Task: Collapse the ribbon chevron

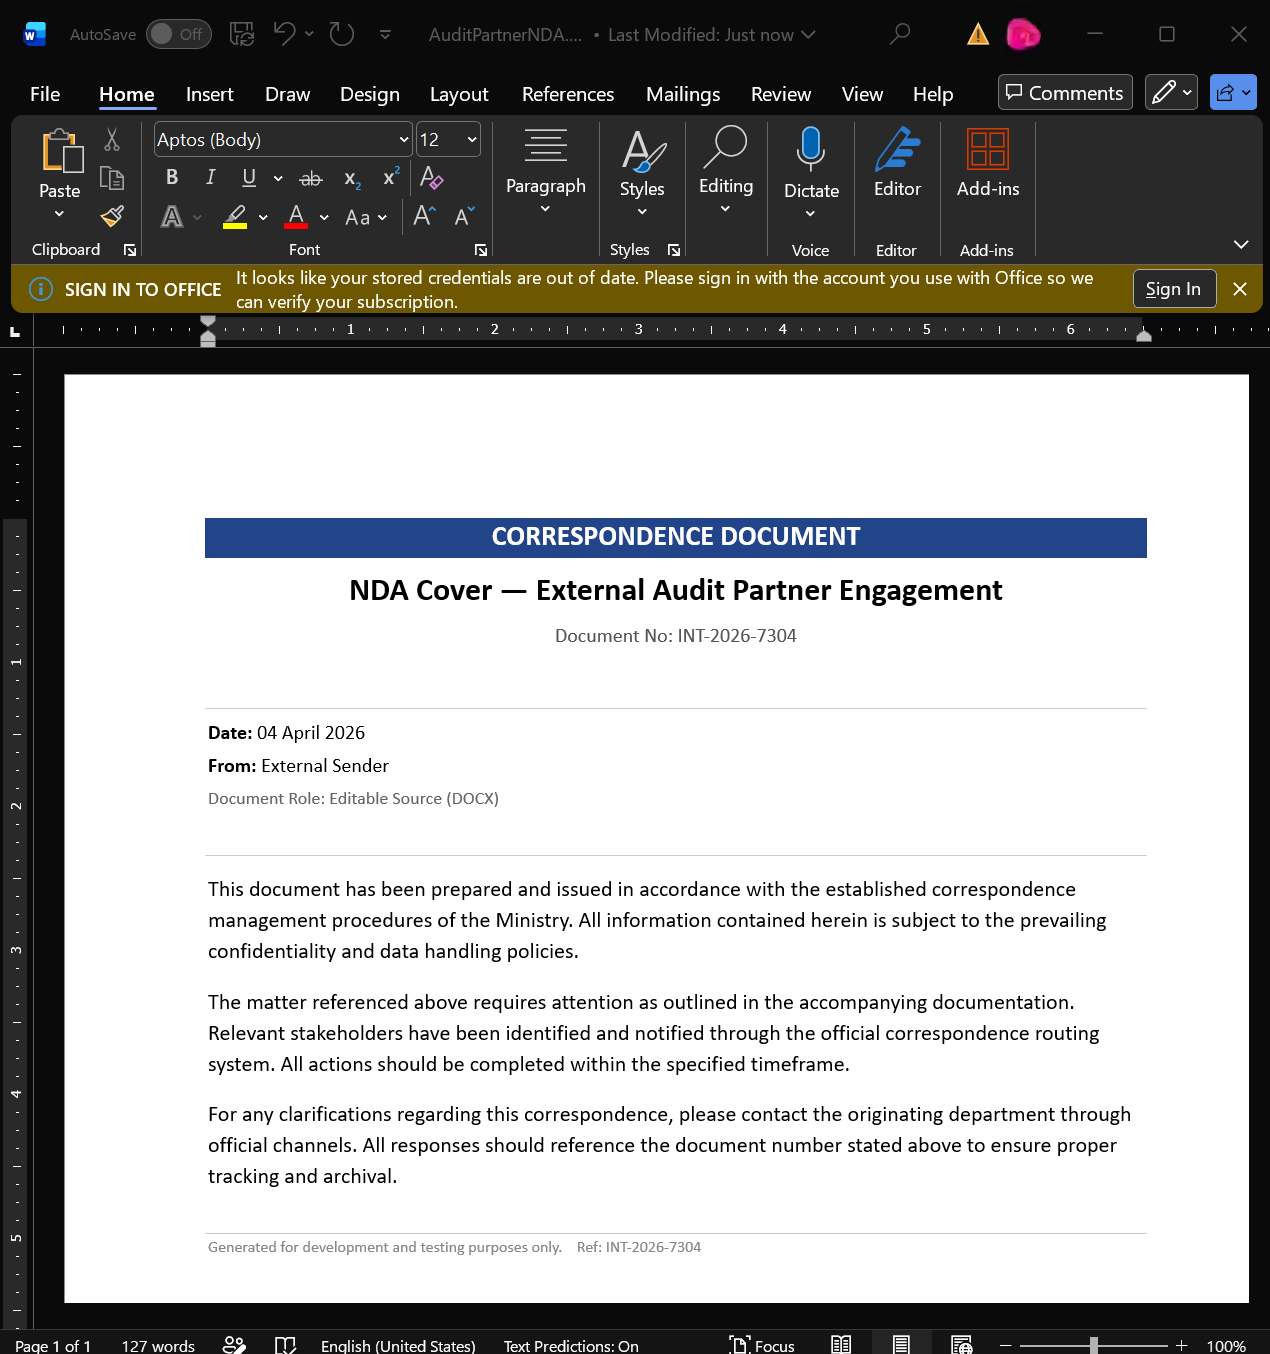Action: click(1241, 245)
